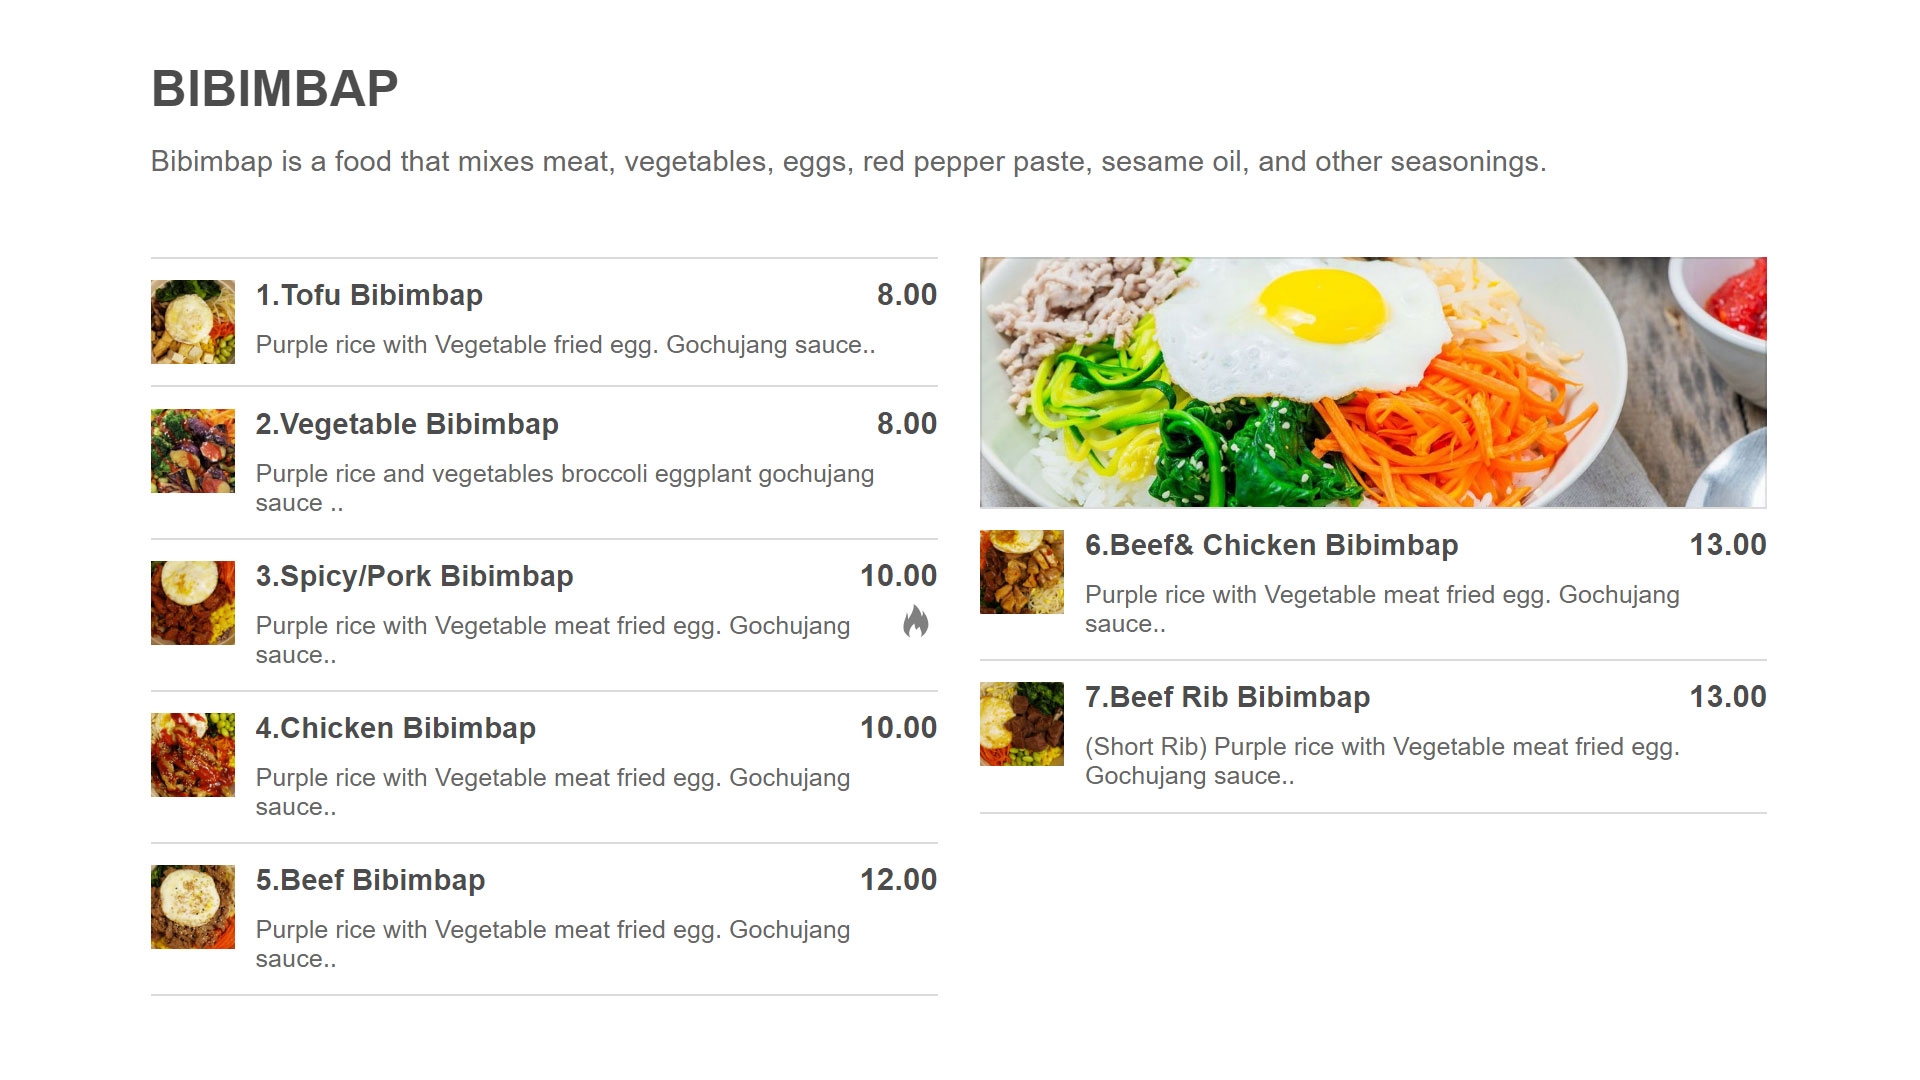The width and height of the screenshot is (1920, 1080).
Task: Click the spicy flame icon
Action: point(915,622)
